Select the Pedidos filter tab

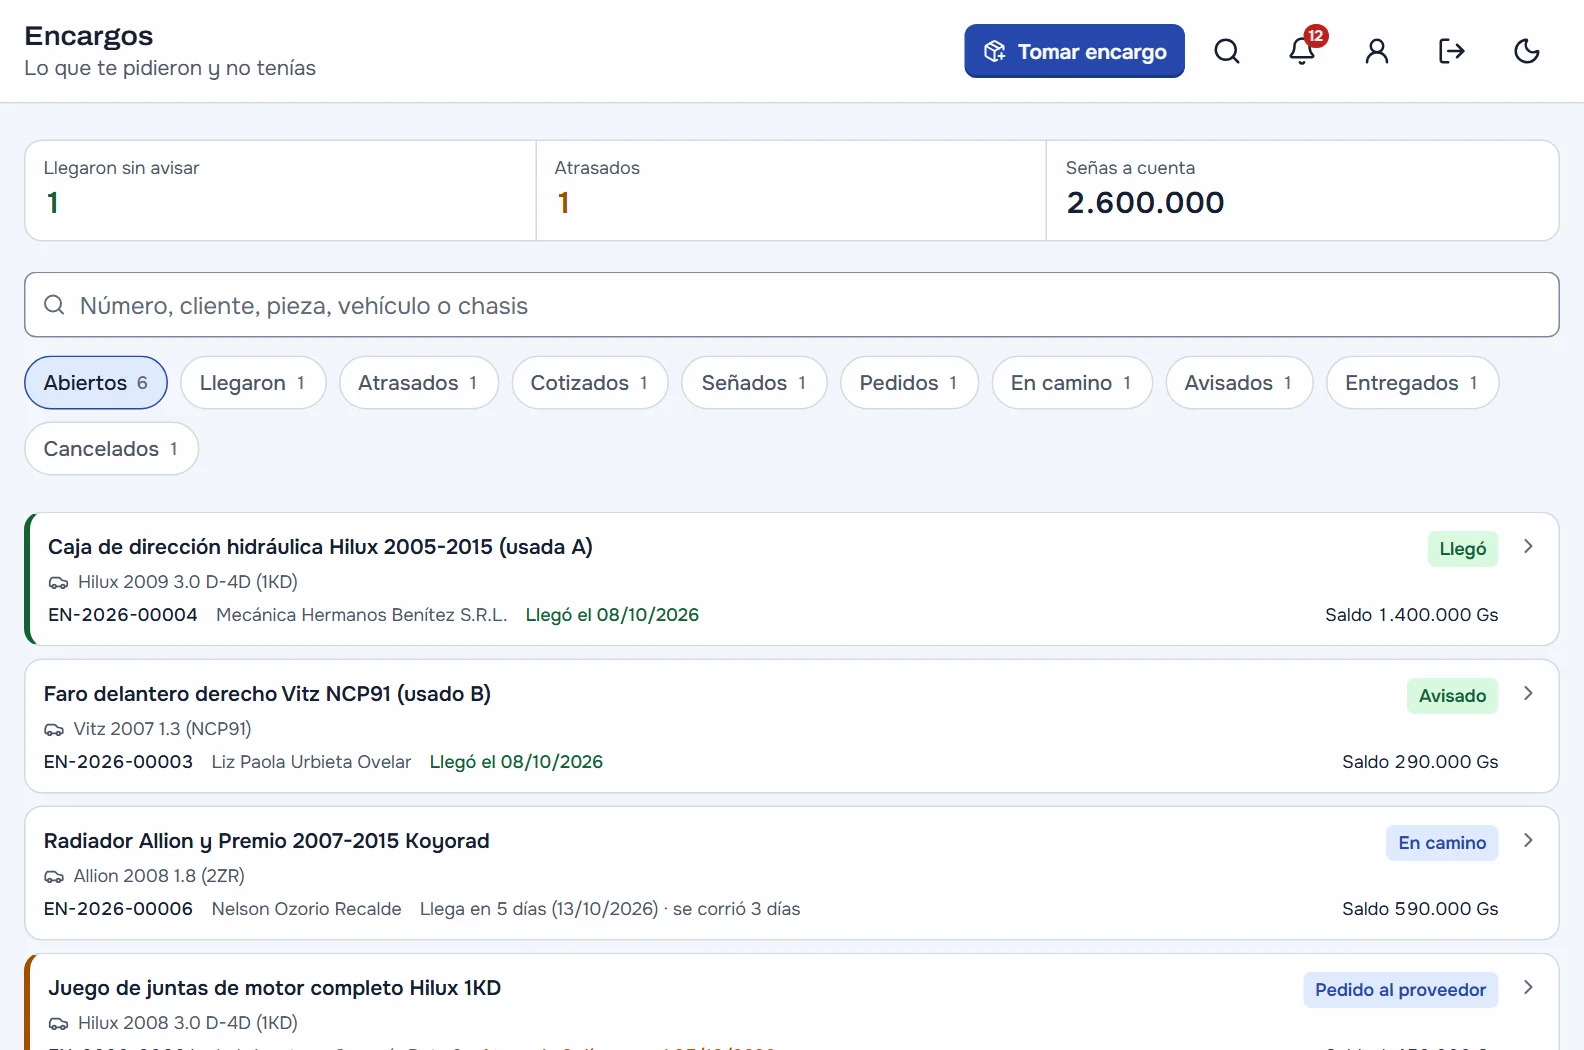[x=909, y=383]
